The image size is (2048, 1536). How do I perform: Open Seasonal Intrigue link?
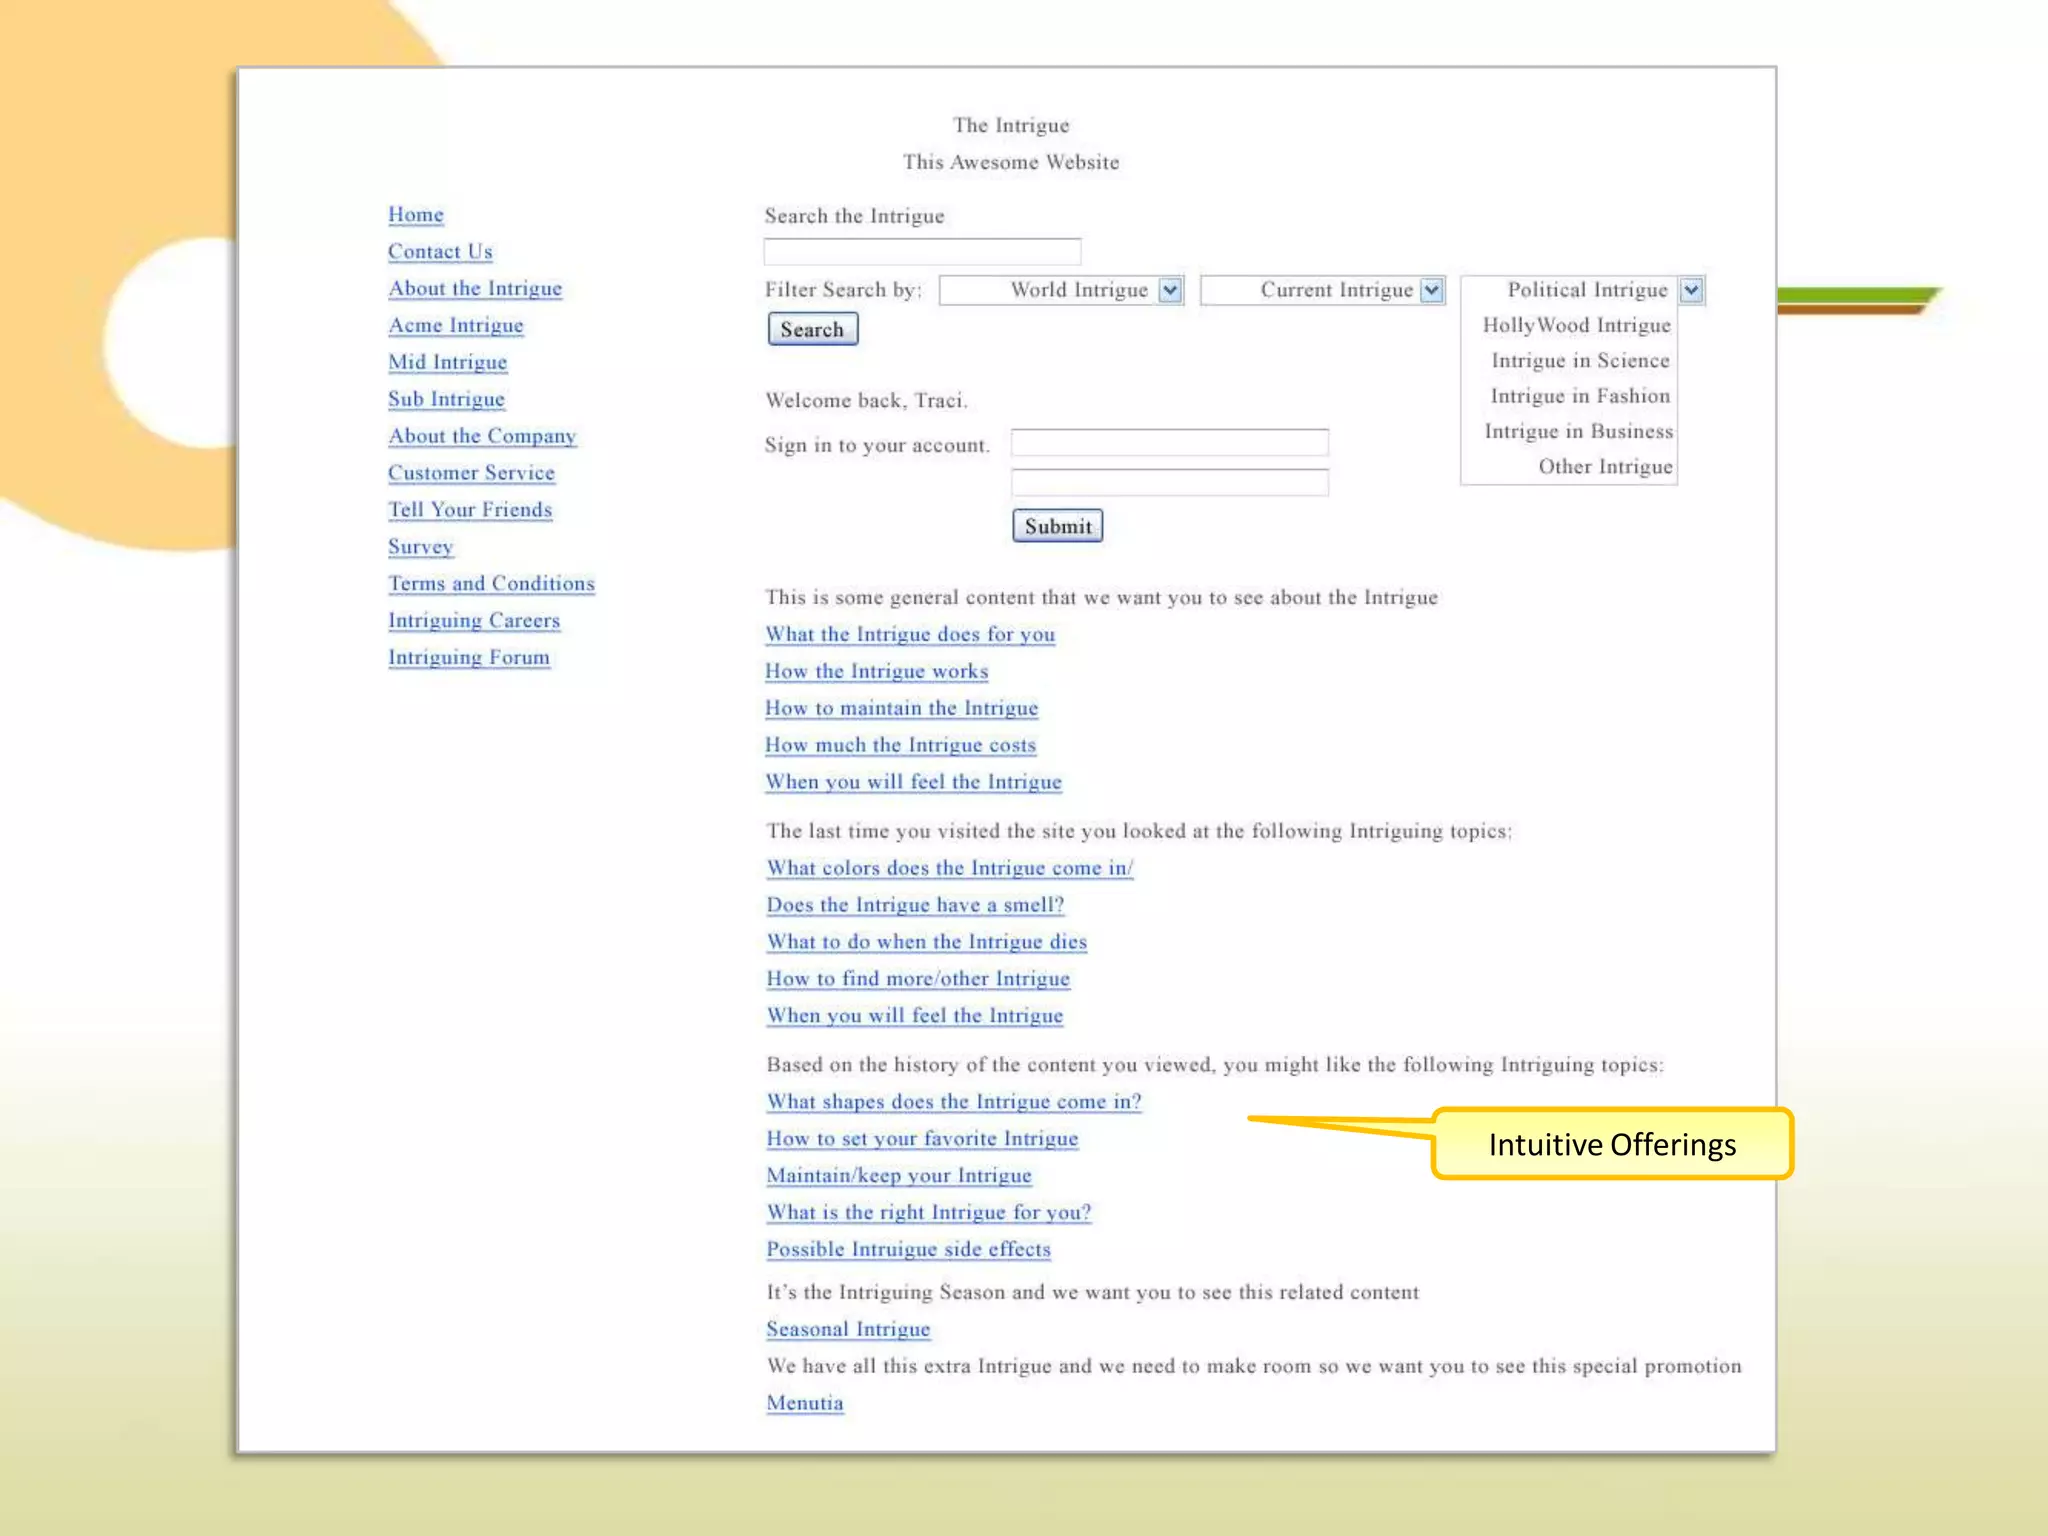coord(848,1330)
